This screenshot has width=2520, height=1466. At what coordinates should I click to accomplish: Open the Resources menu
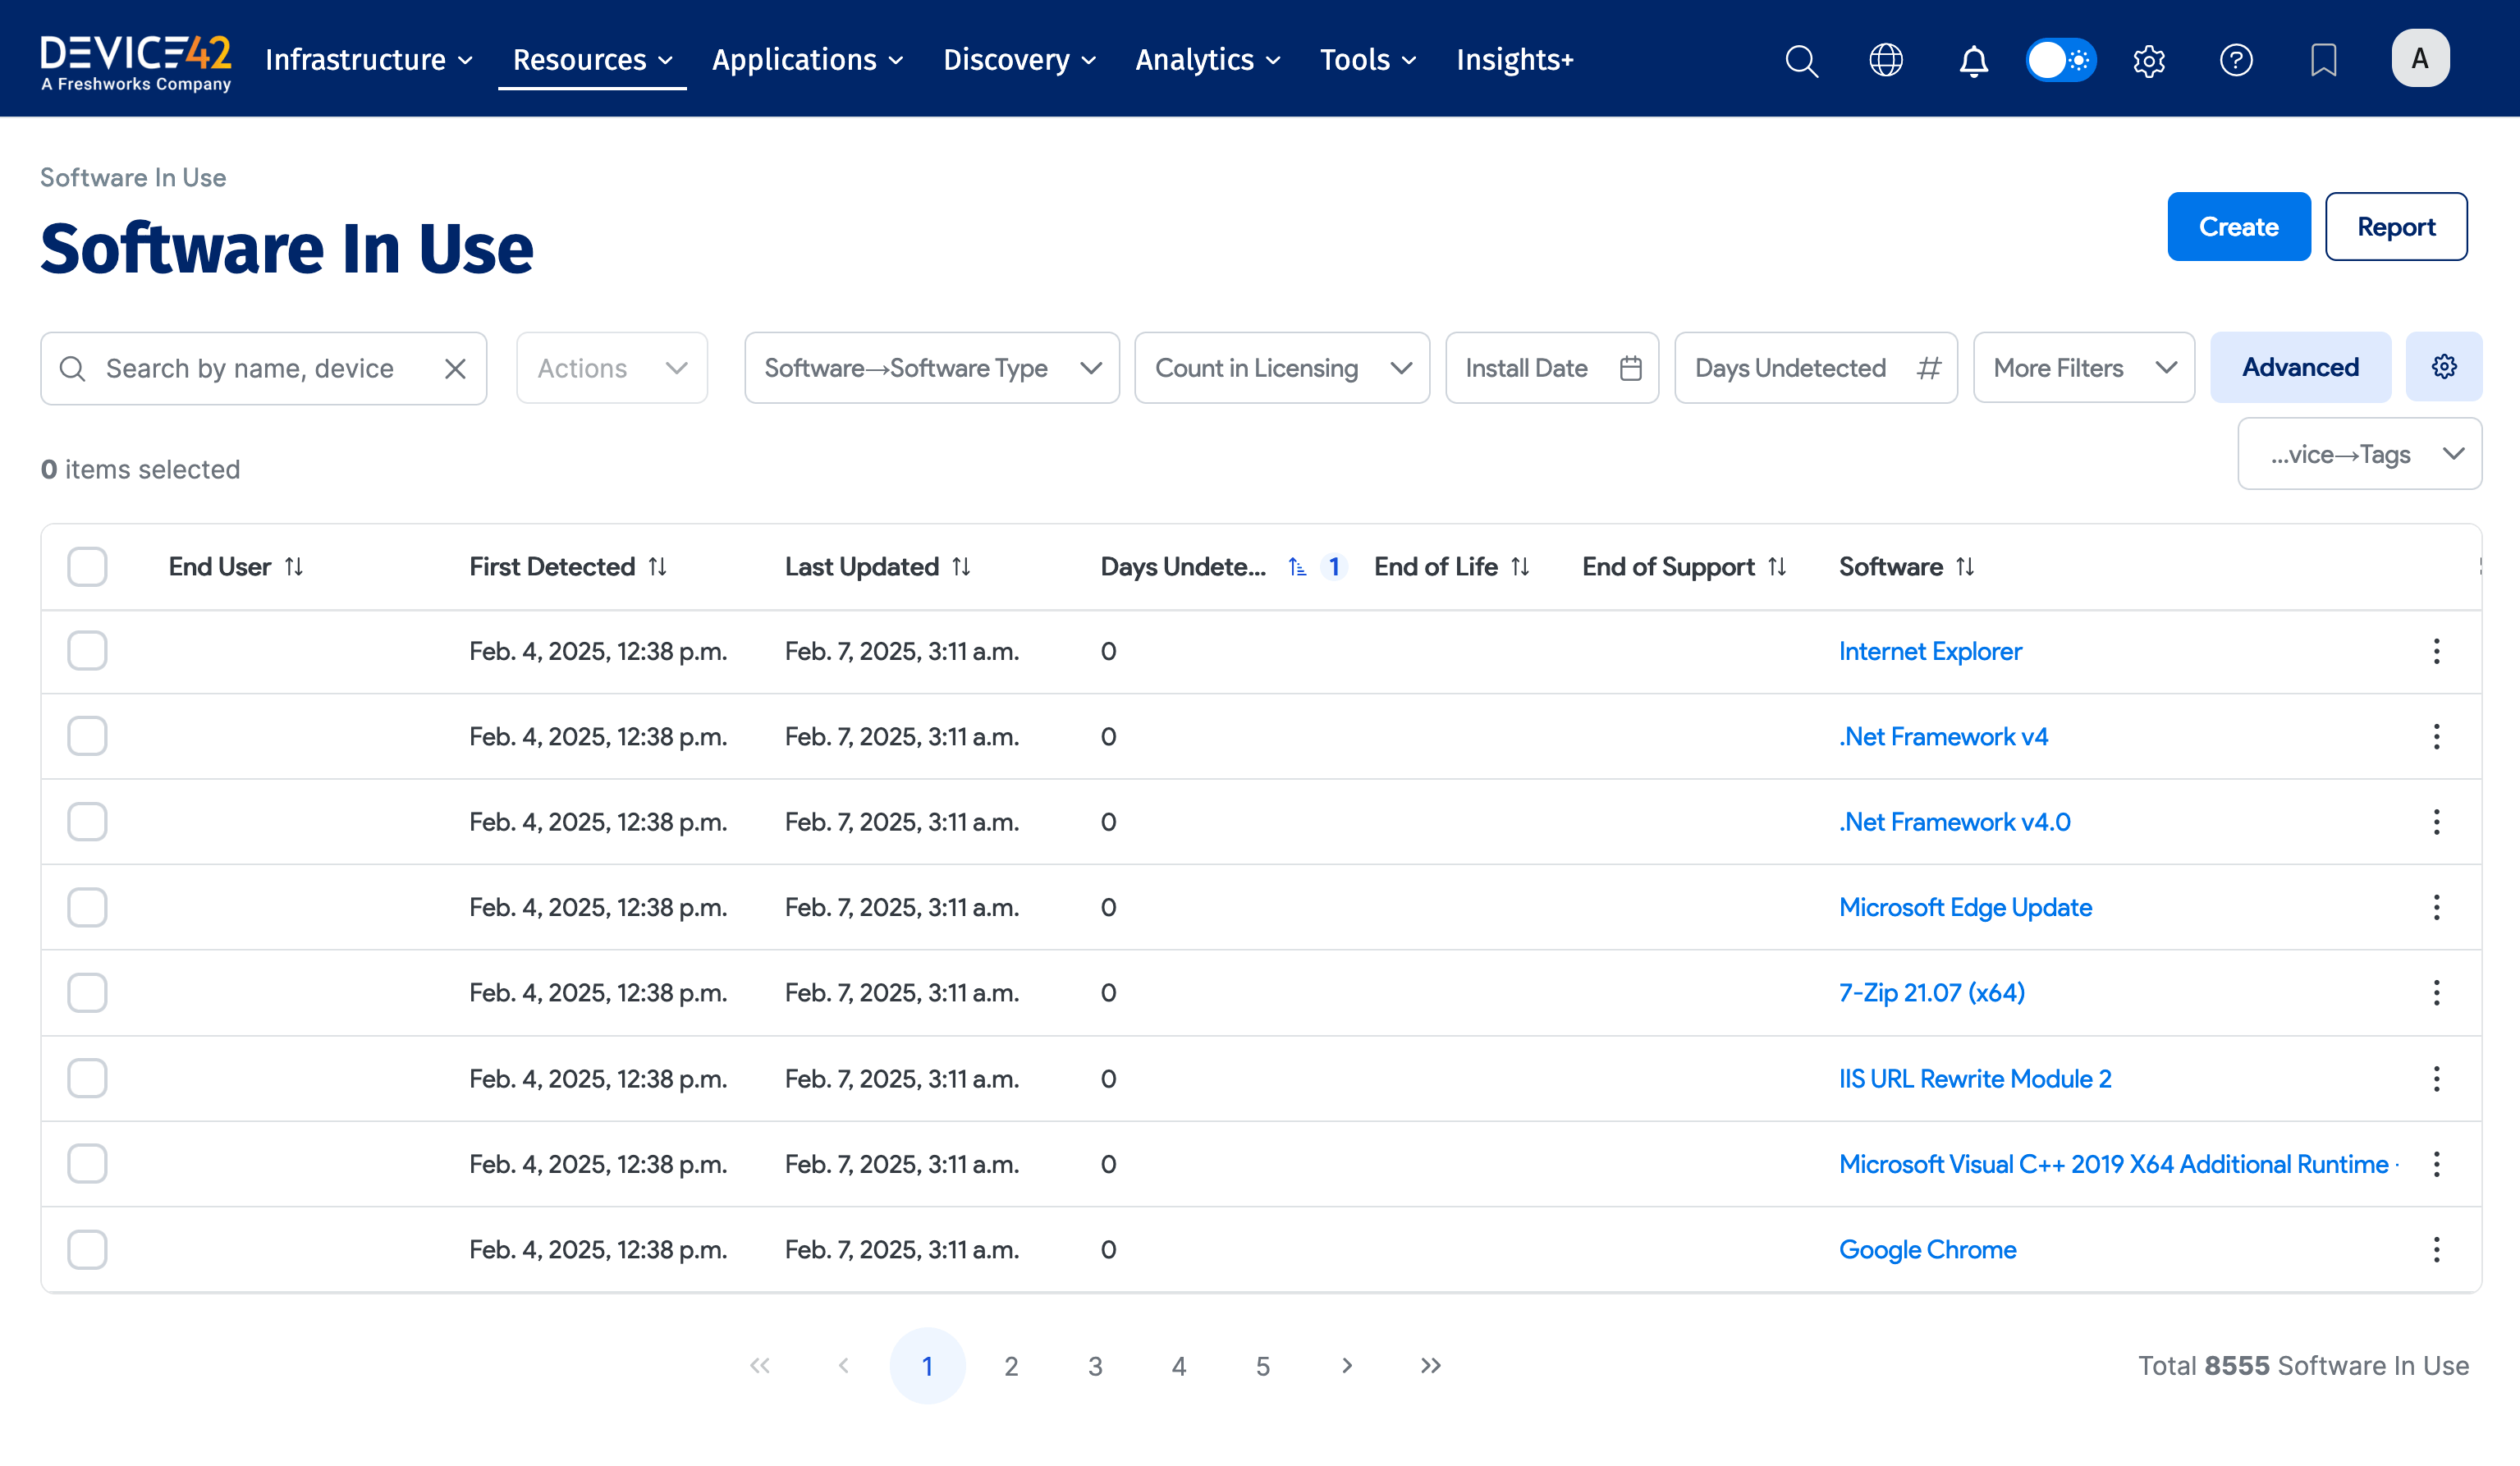592,60
